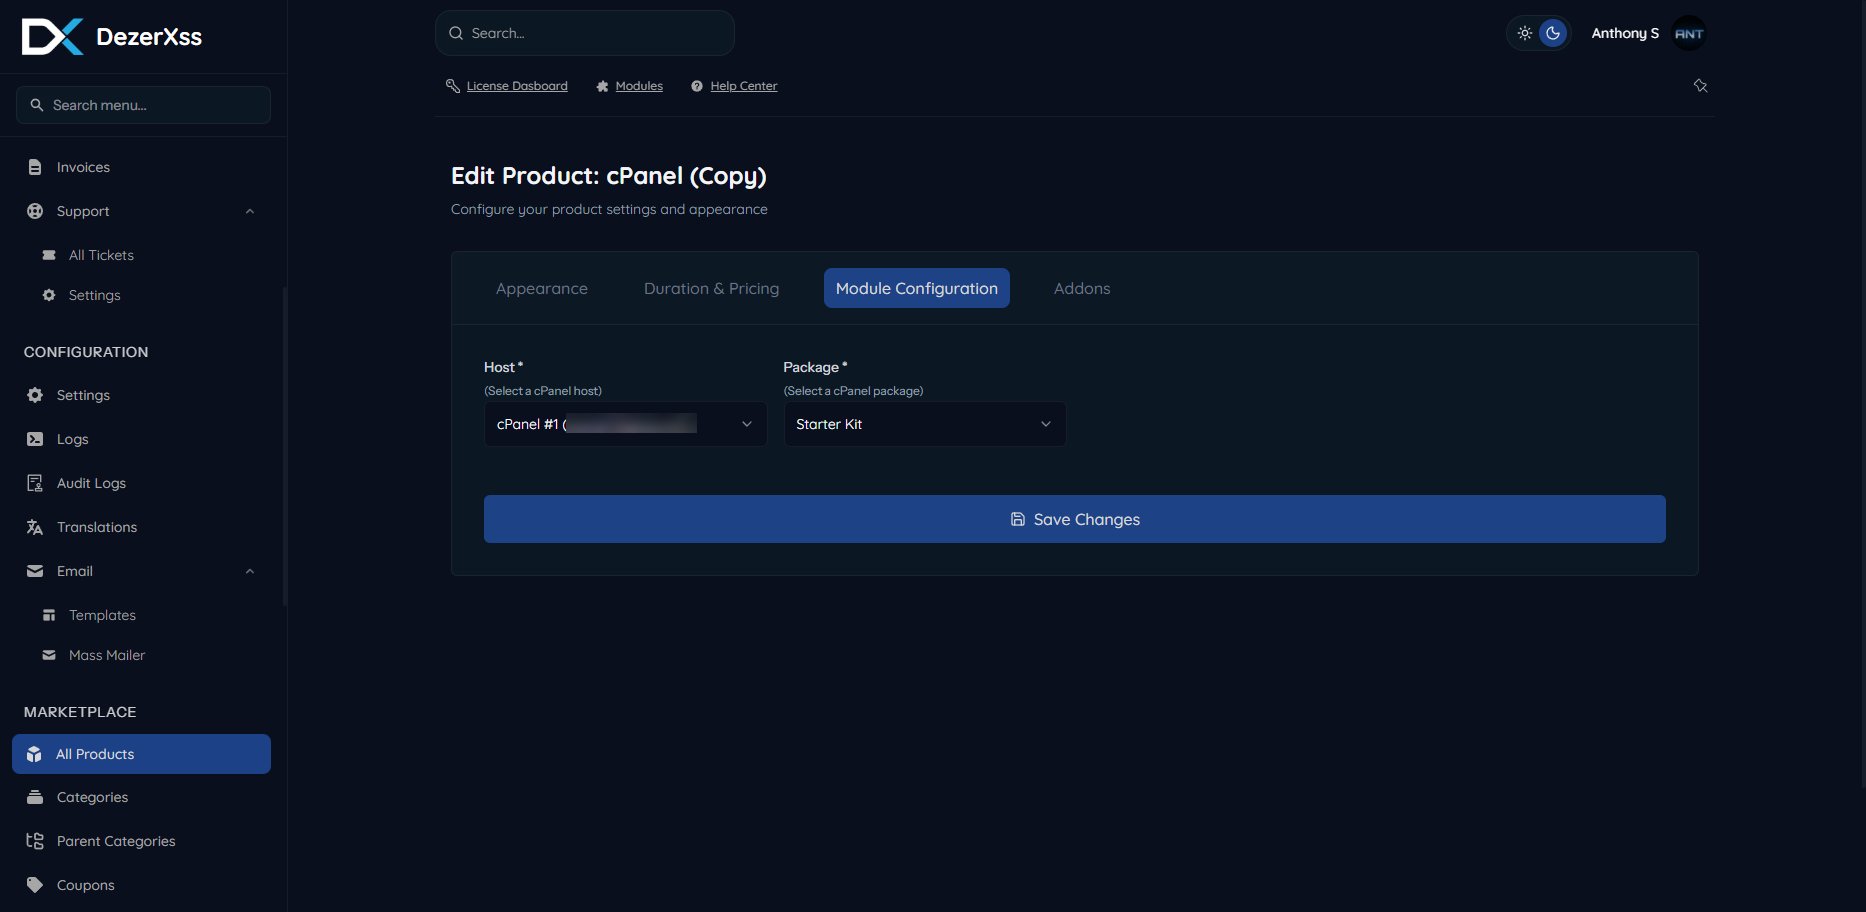Click the Categories stack icon

pos(35,797)
